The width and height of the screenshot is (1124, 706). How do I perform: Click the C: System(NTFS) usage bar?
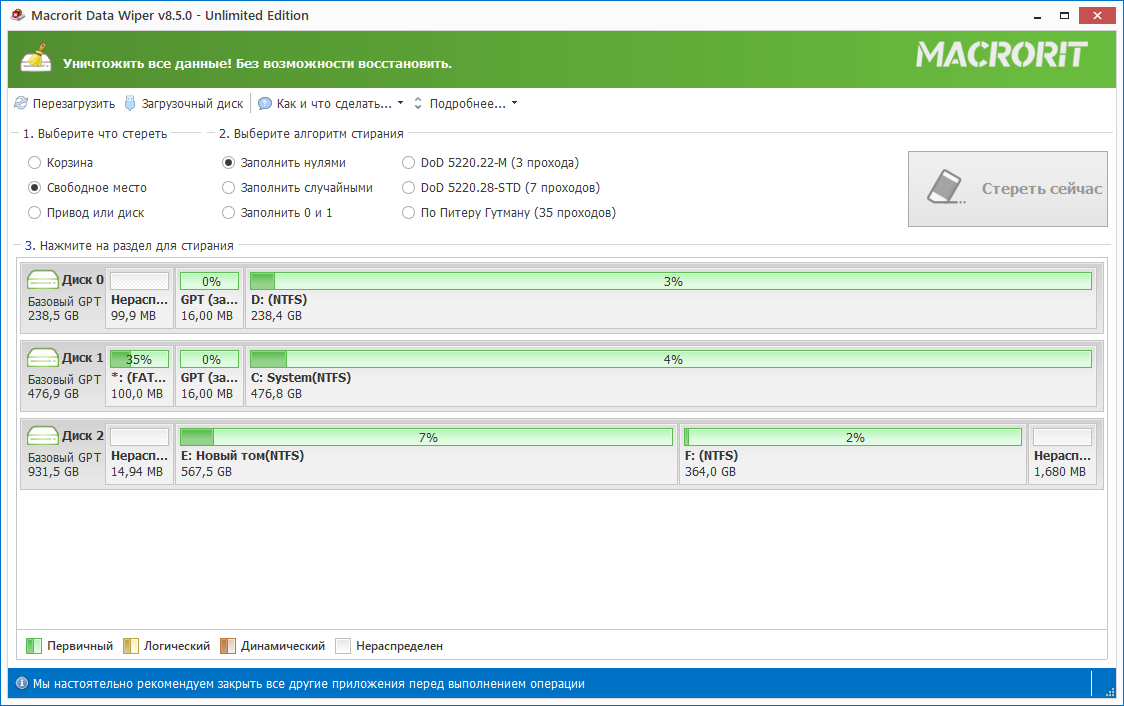670,359
